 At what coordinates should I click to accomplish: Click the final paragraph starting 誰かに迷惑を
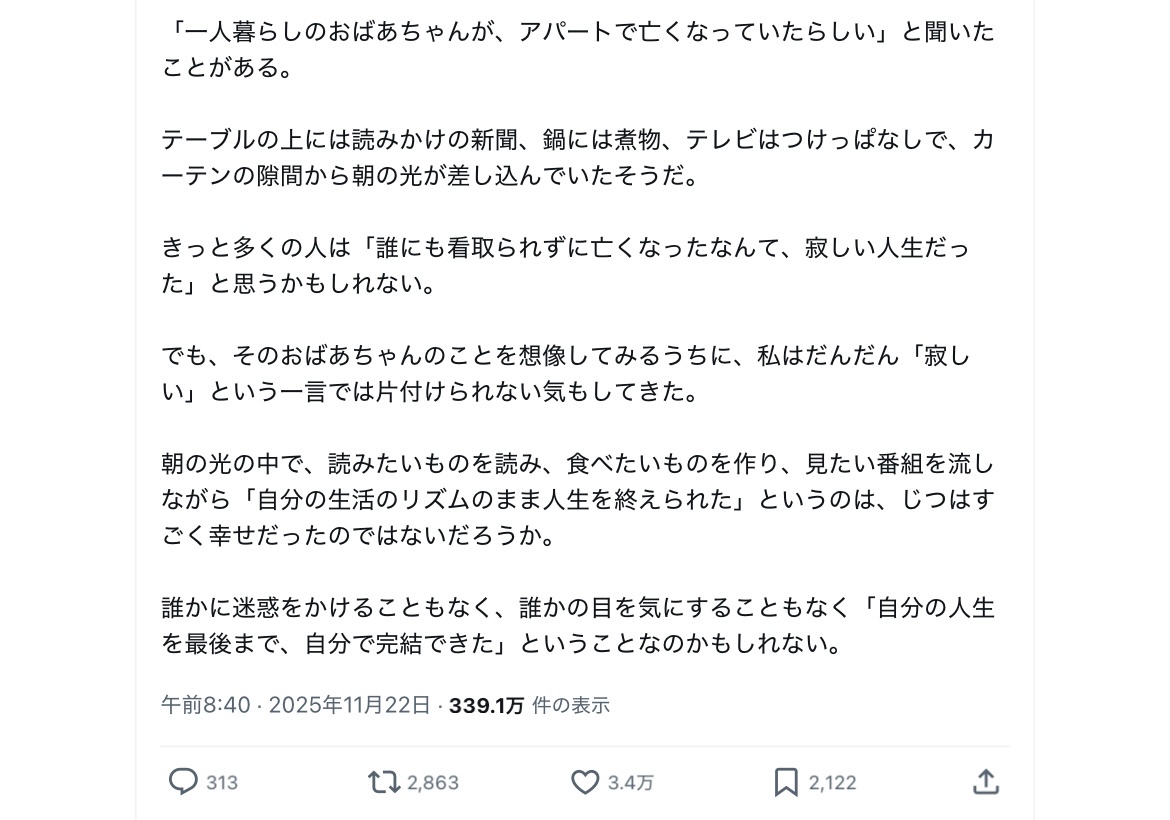pos(578,626)
